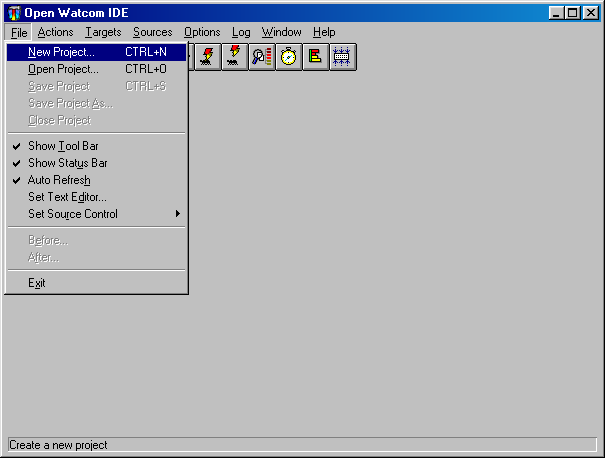Toggle the Show Tool Bar option
605x458 pixels.
click(x=63, y=146)
